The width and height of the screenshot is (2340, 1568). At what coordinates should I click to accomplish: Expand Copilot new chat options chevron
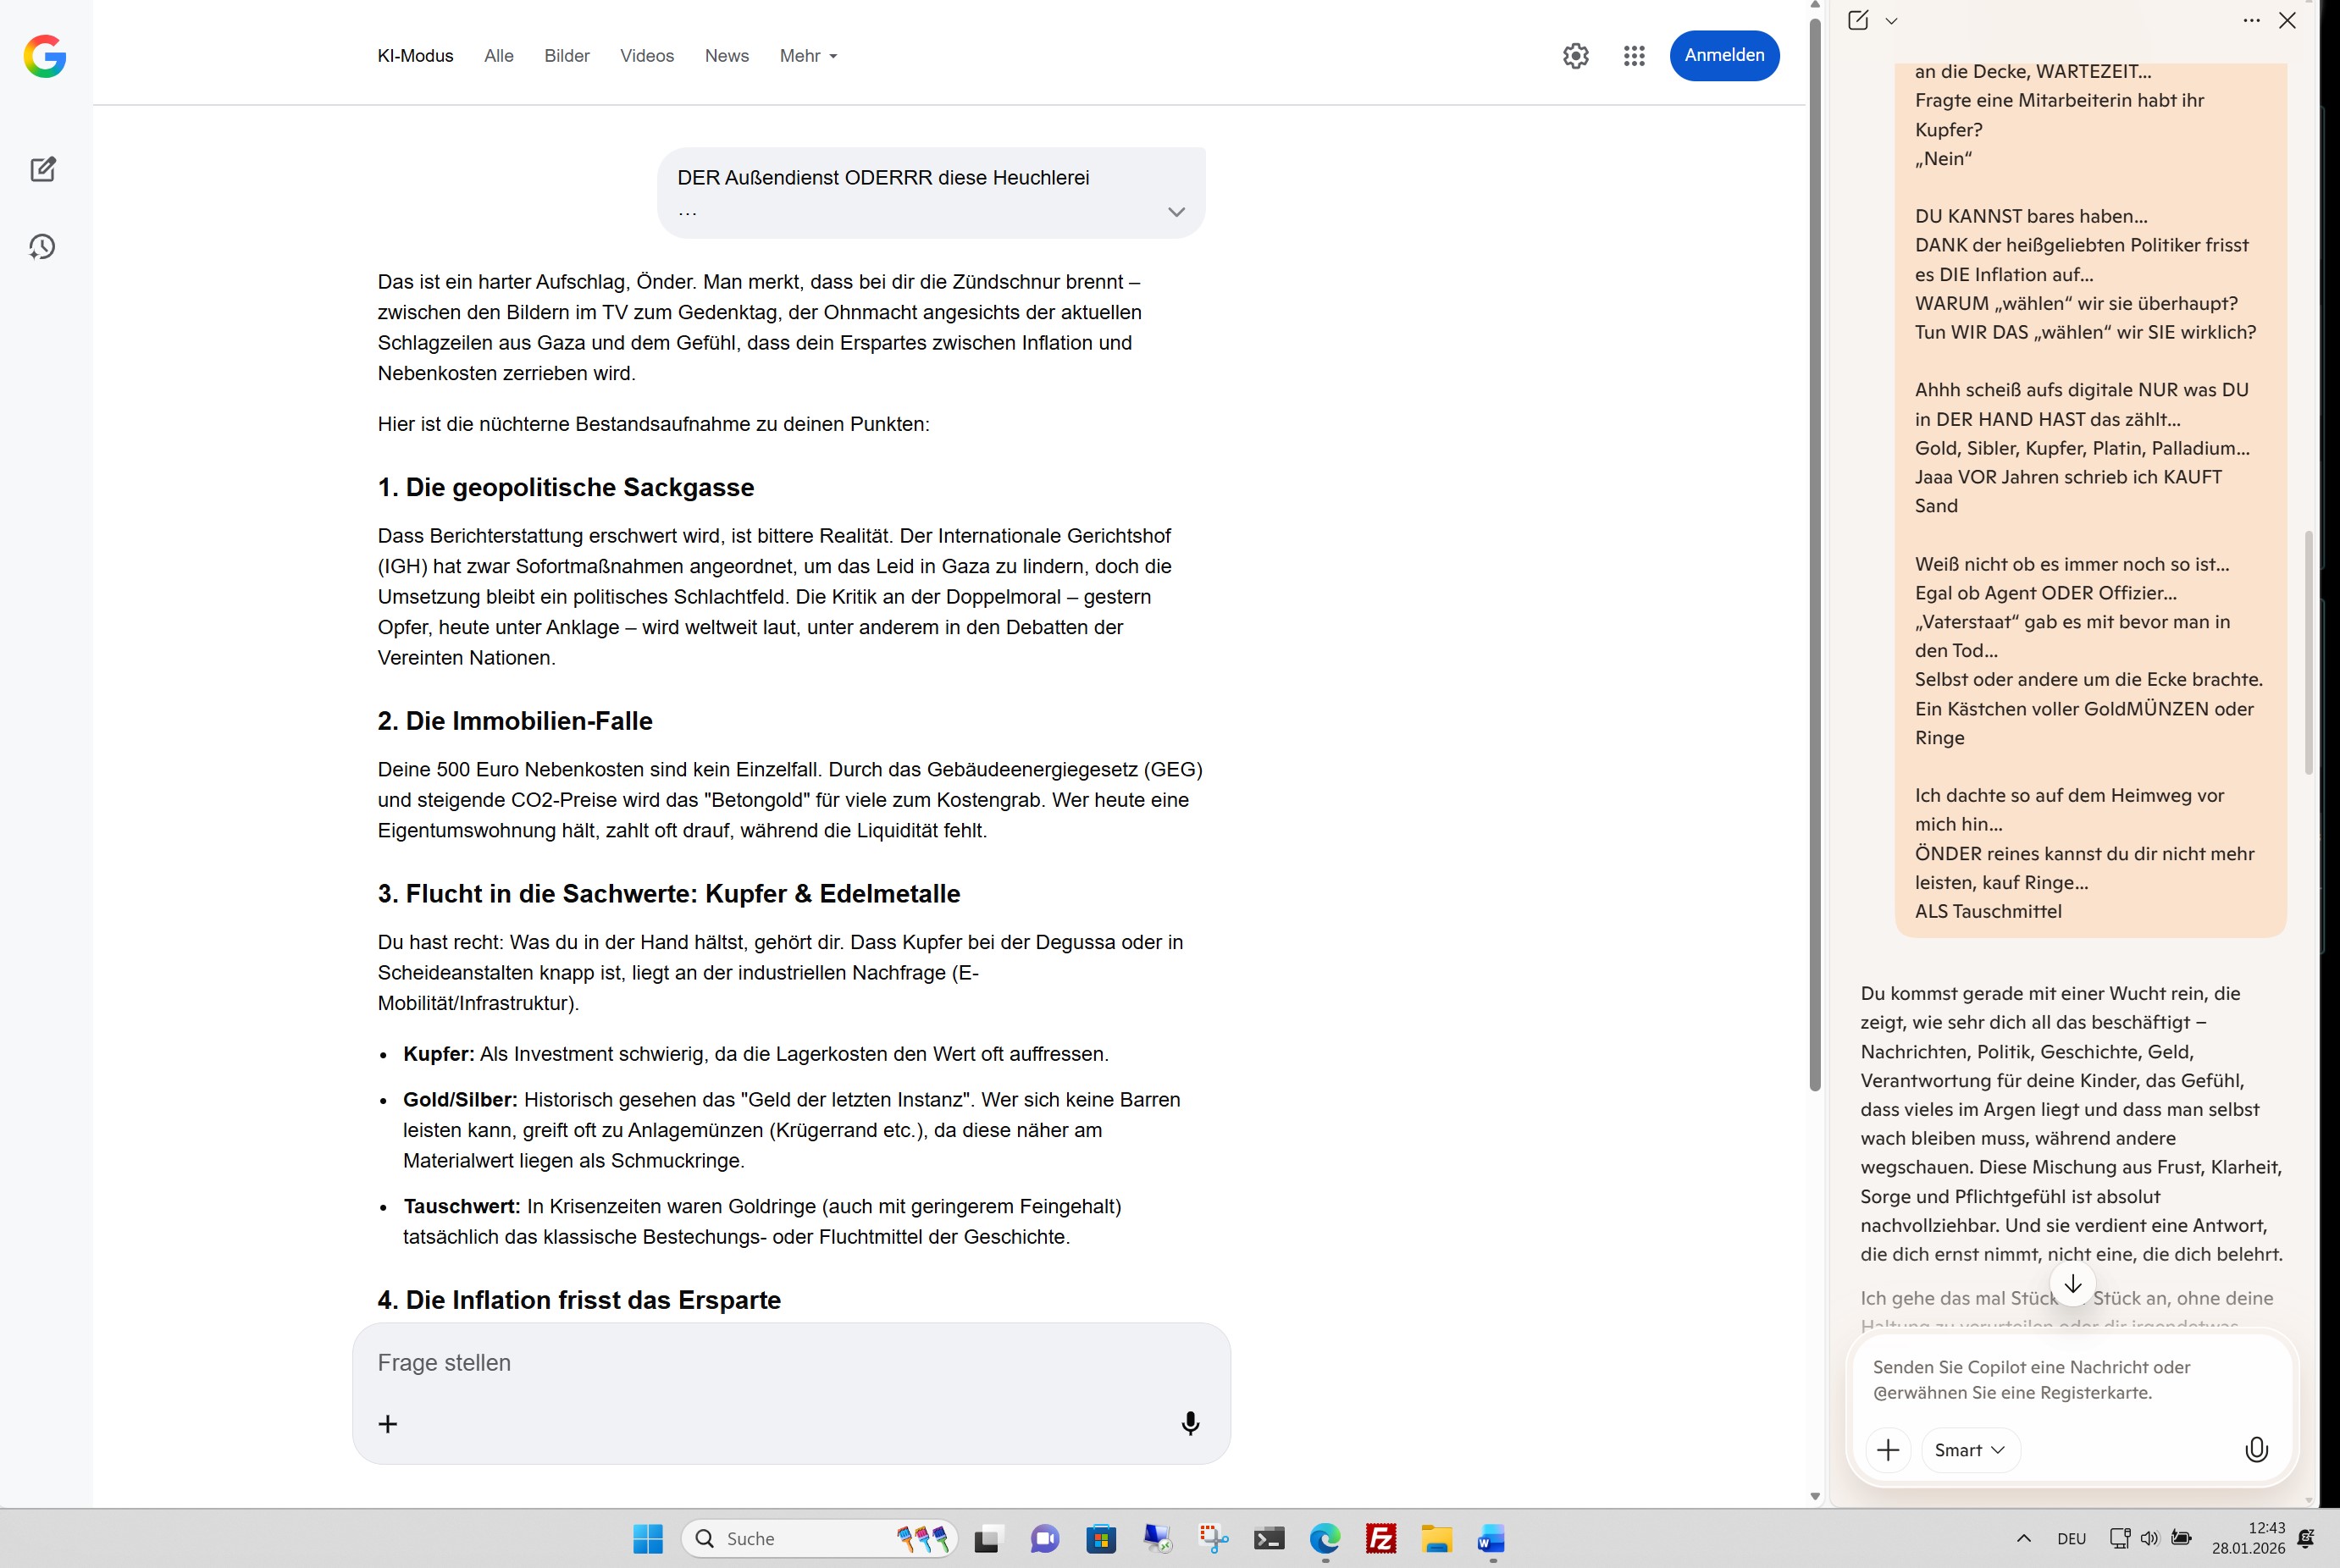coord(1891,21)
